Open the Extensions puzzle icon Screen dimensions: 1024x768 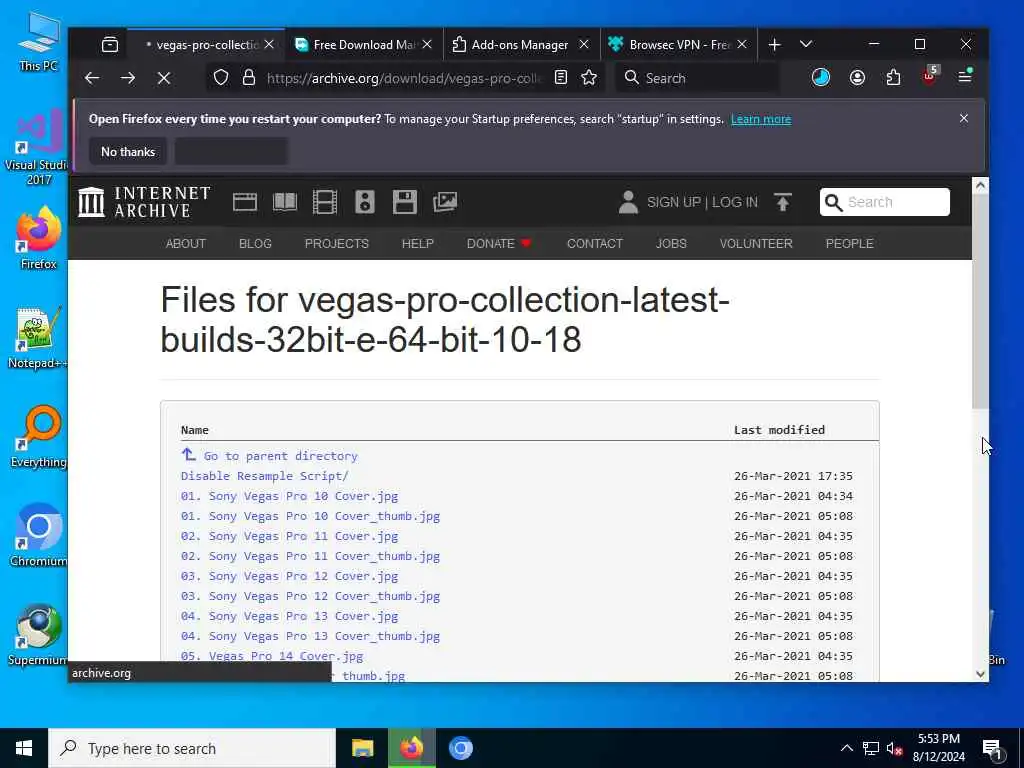[x=893, y=78]
